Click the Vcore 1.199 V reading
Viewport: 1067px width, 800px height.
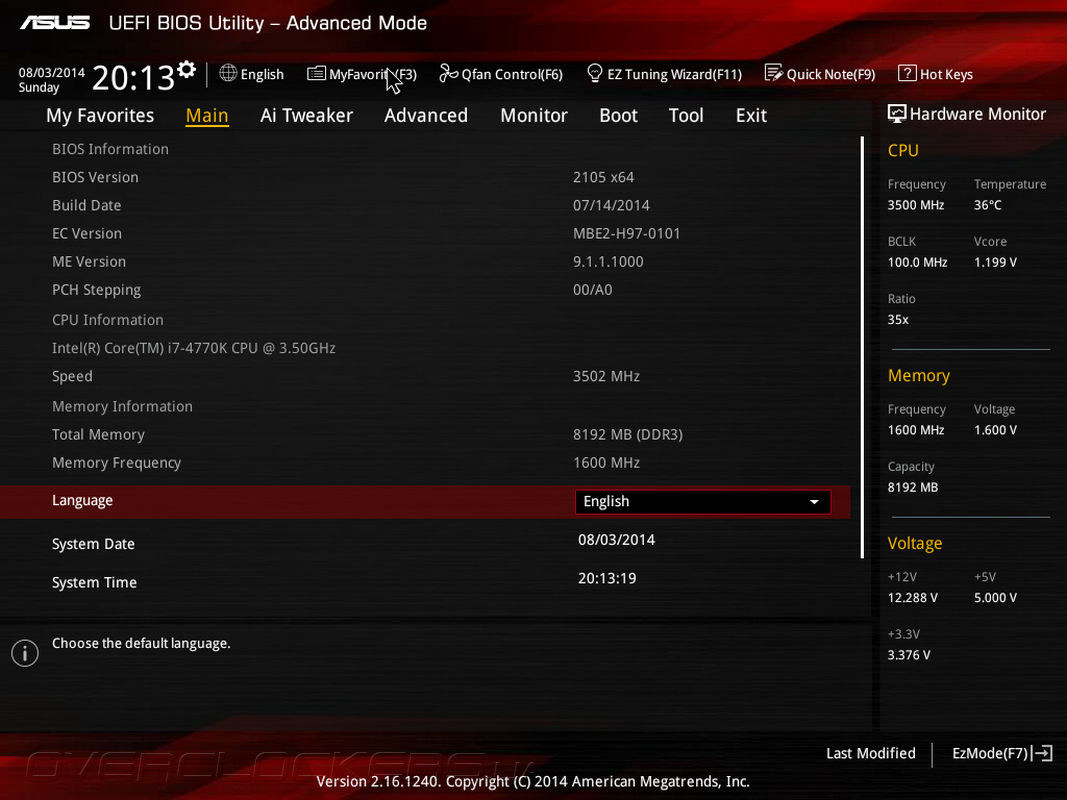point(995,263)
